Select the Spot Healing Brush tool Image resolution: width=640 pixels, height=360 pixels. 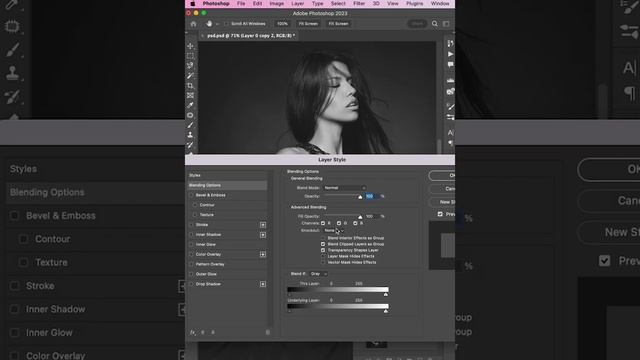pyautogui.click(x=190, y=115)
